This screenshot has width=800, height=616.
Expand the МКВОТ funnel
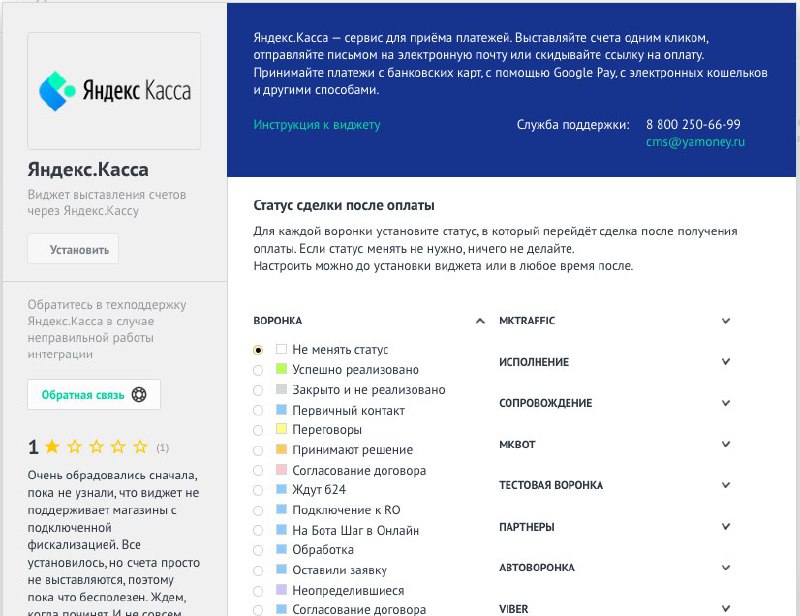click(x=726, y=444)
